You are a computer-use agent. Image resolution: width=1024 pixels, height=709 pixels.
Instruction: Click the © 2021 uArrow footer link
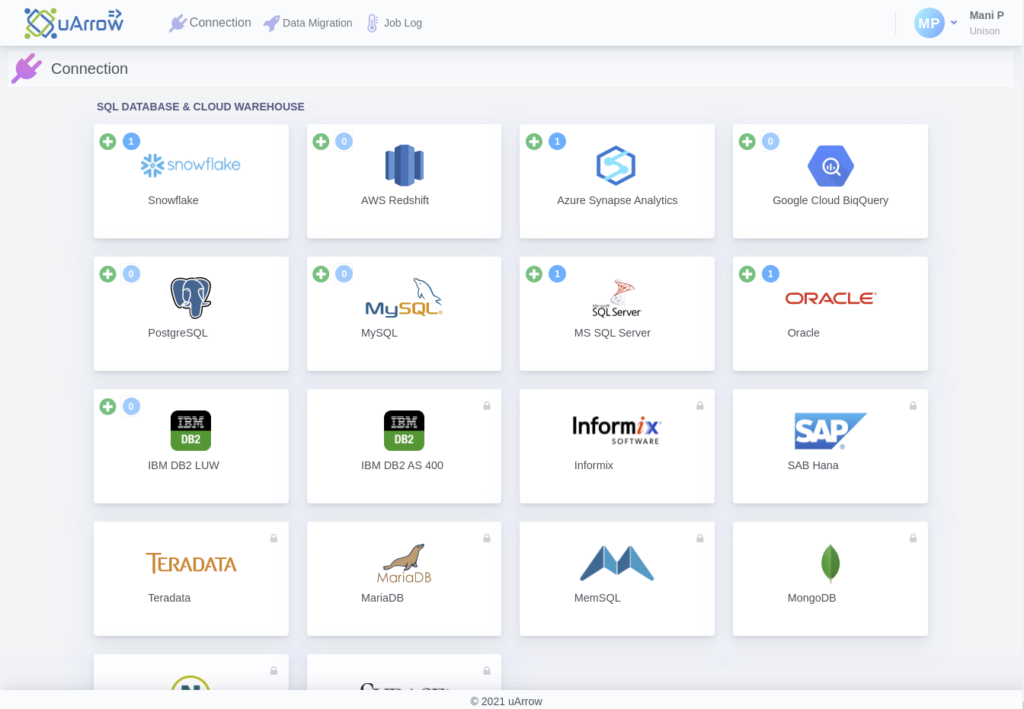[x=507, y=701]
